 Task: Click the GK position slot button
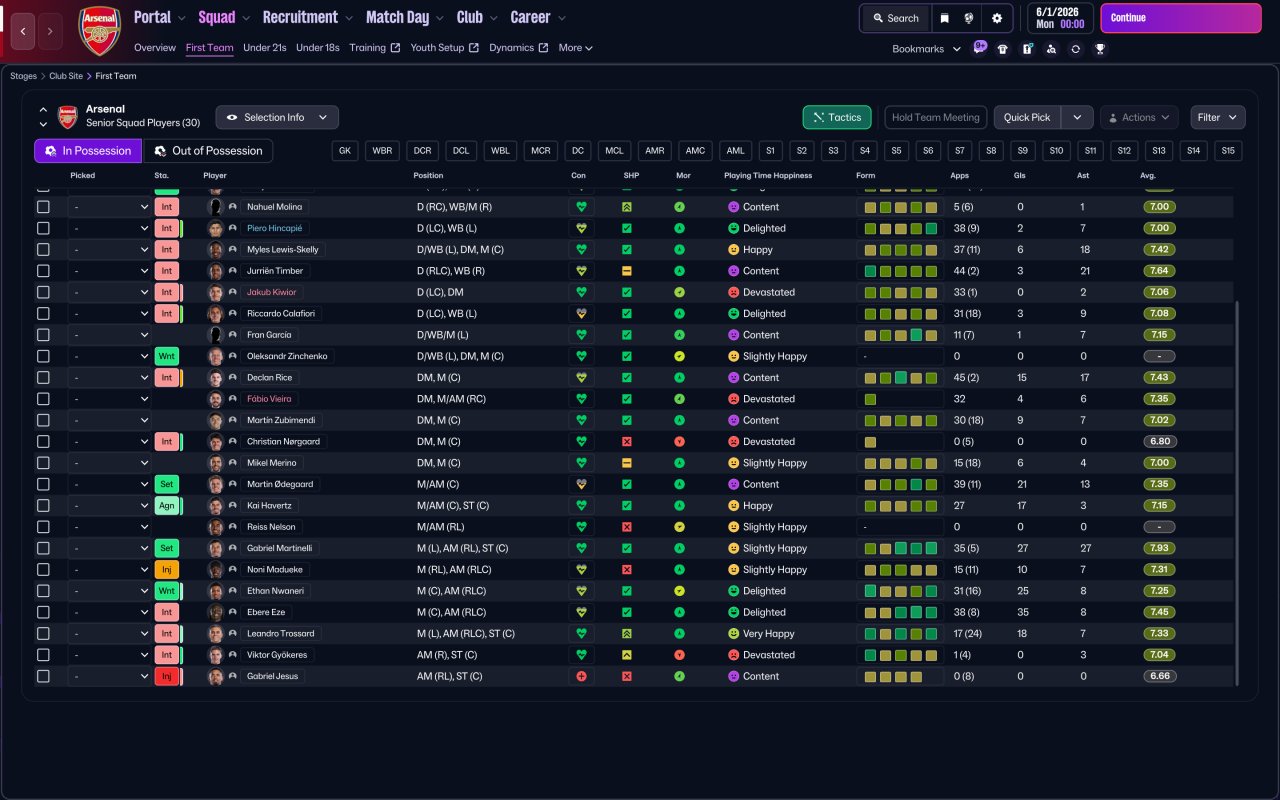(x=346, y=151)
